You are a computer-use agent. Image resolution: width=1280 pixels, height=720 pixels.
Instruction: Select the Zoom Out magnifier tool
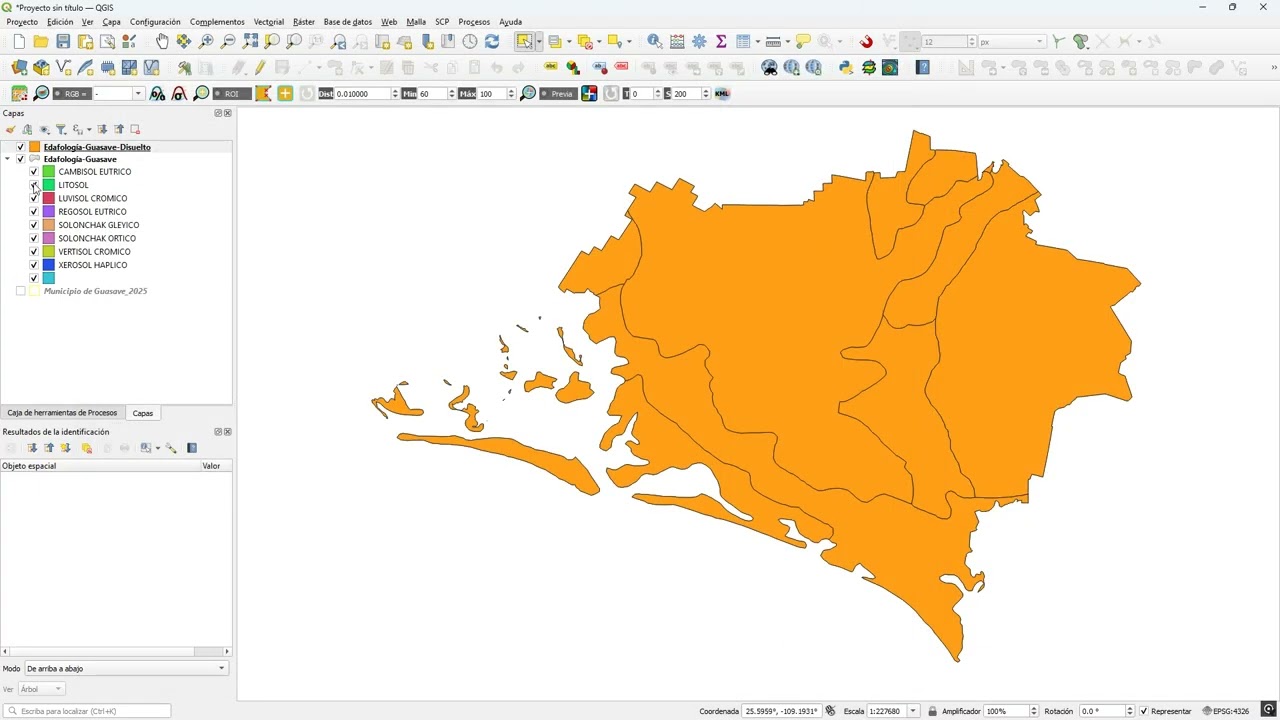[x=228, y=41]
